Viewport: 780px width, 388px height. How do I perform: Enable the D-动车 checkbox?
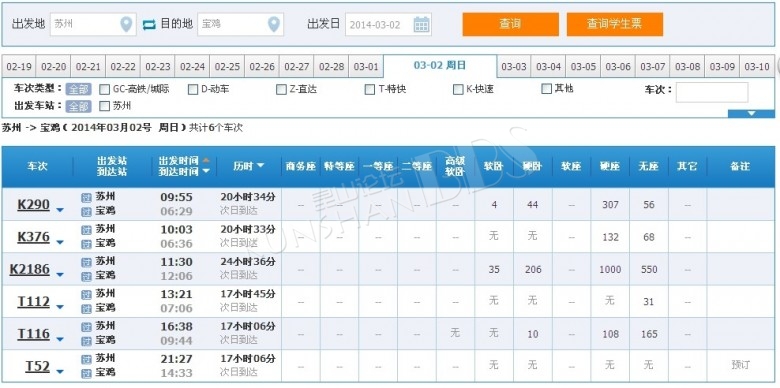coord(193,90)
